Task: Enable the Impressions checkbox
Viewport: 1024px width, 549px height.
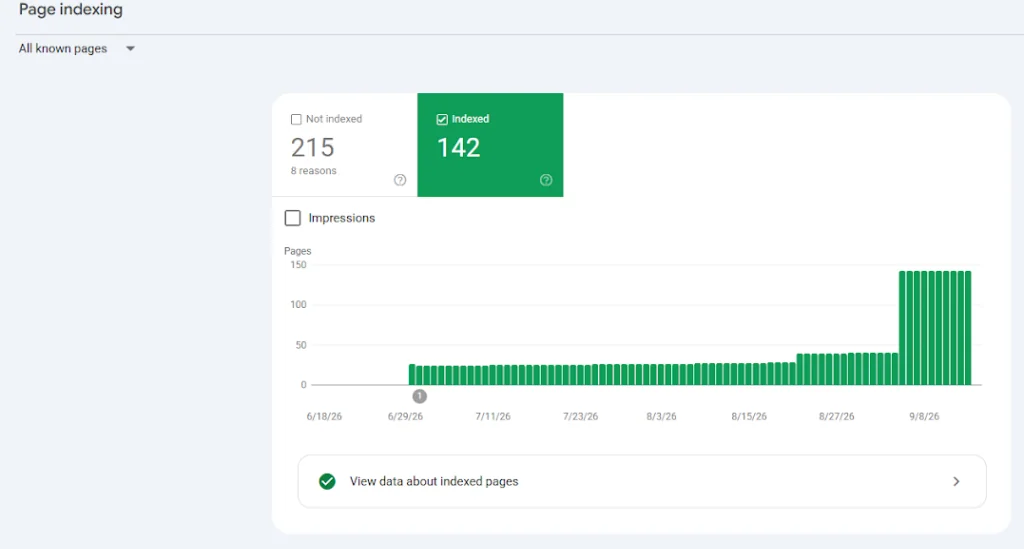Action: 293,218
